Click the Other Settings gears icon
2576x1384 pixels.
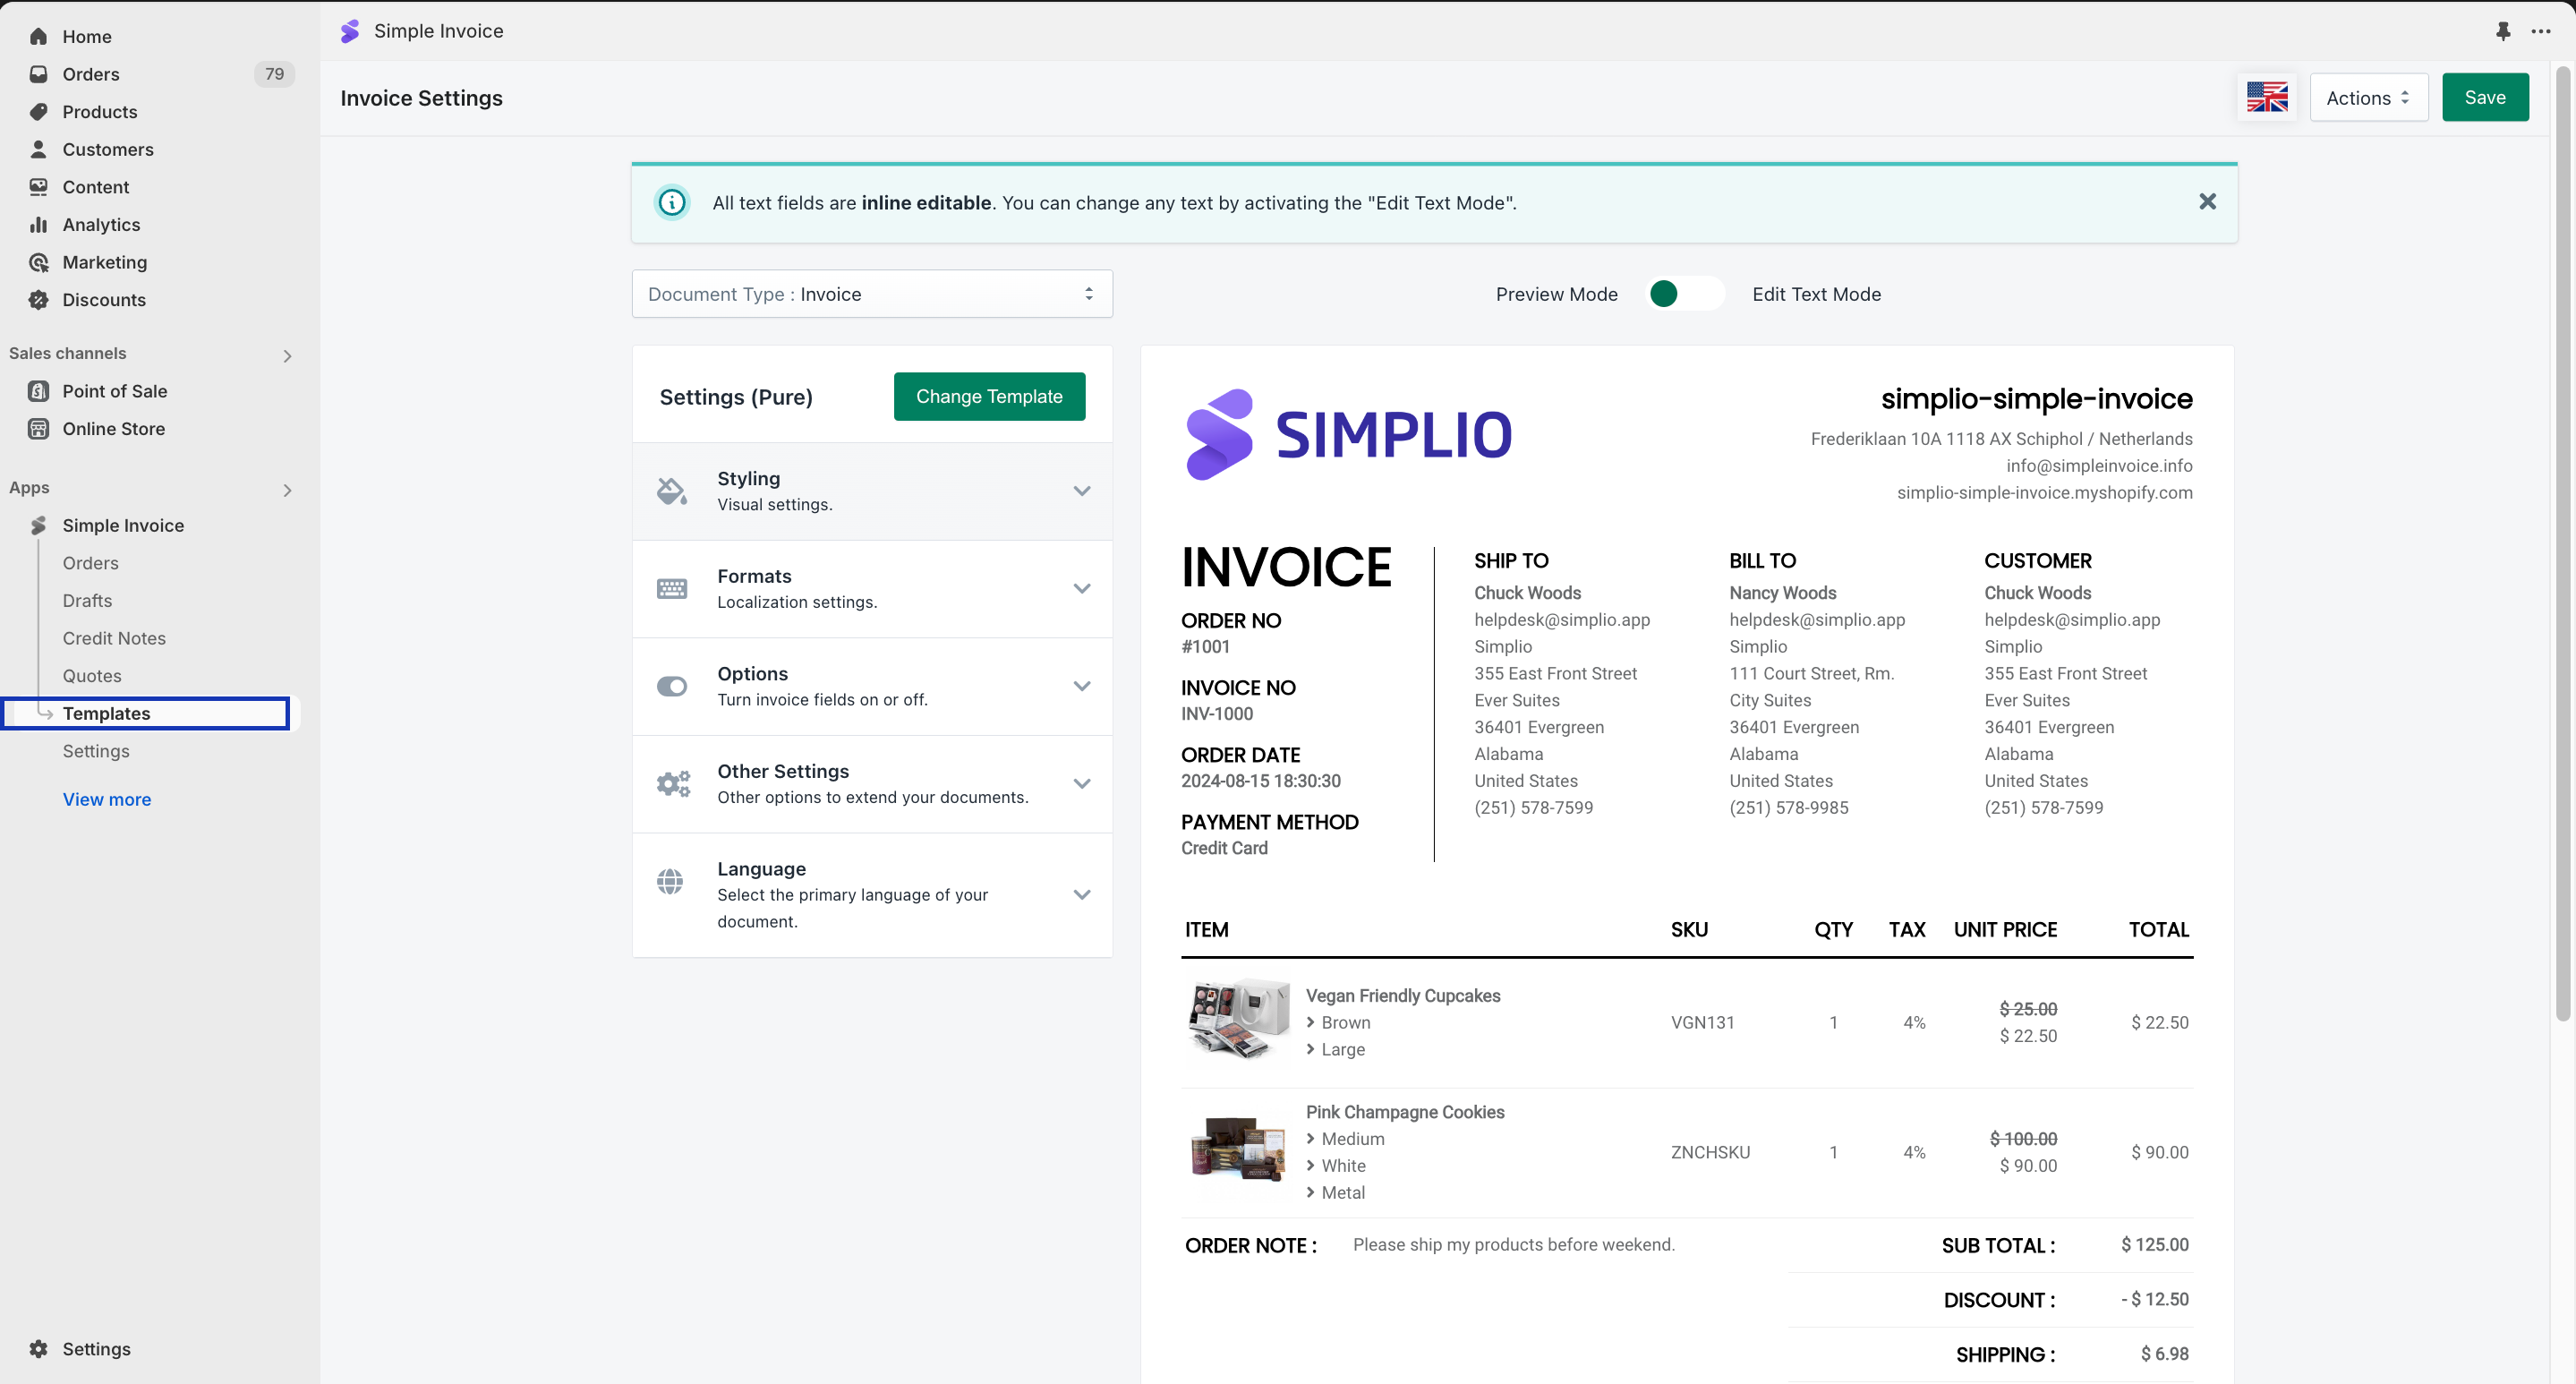point(673,783)
